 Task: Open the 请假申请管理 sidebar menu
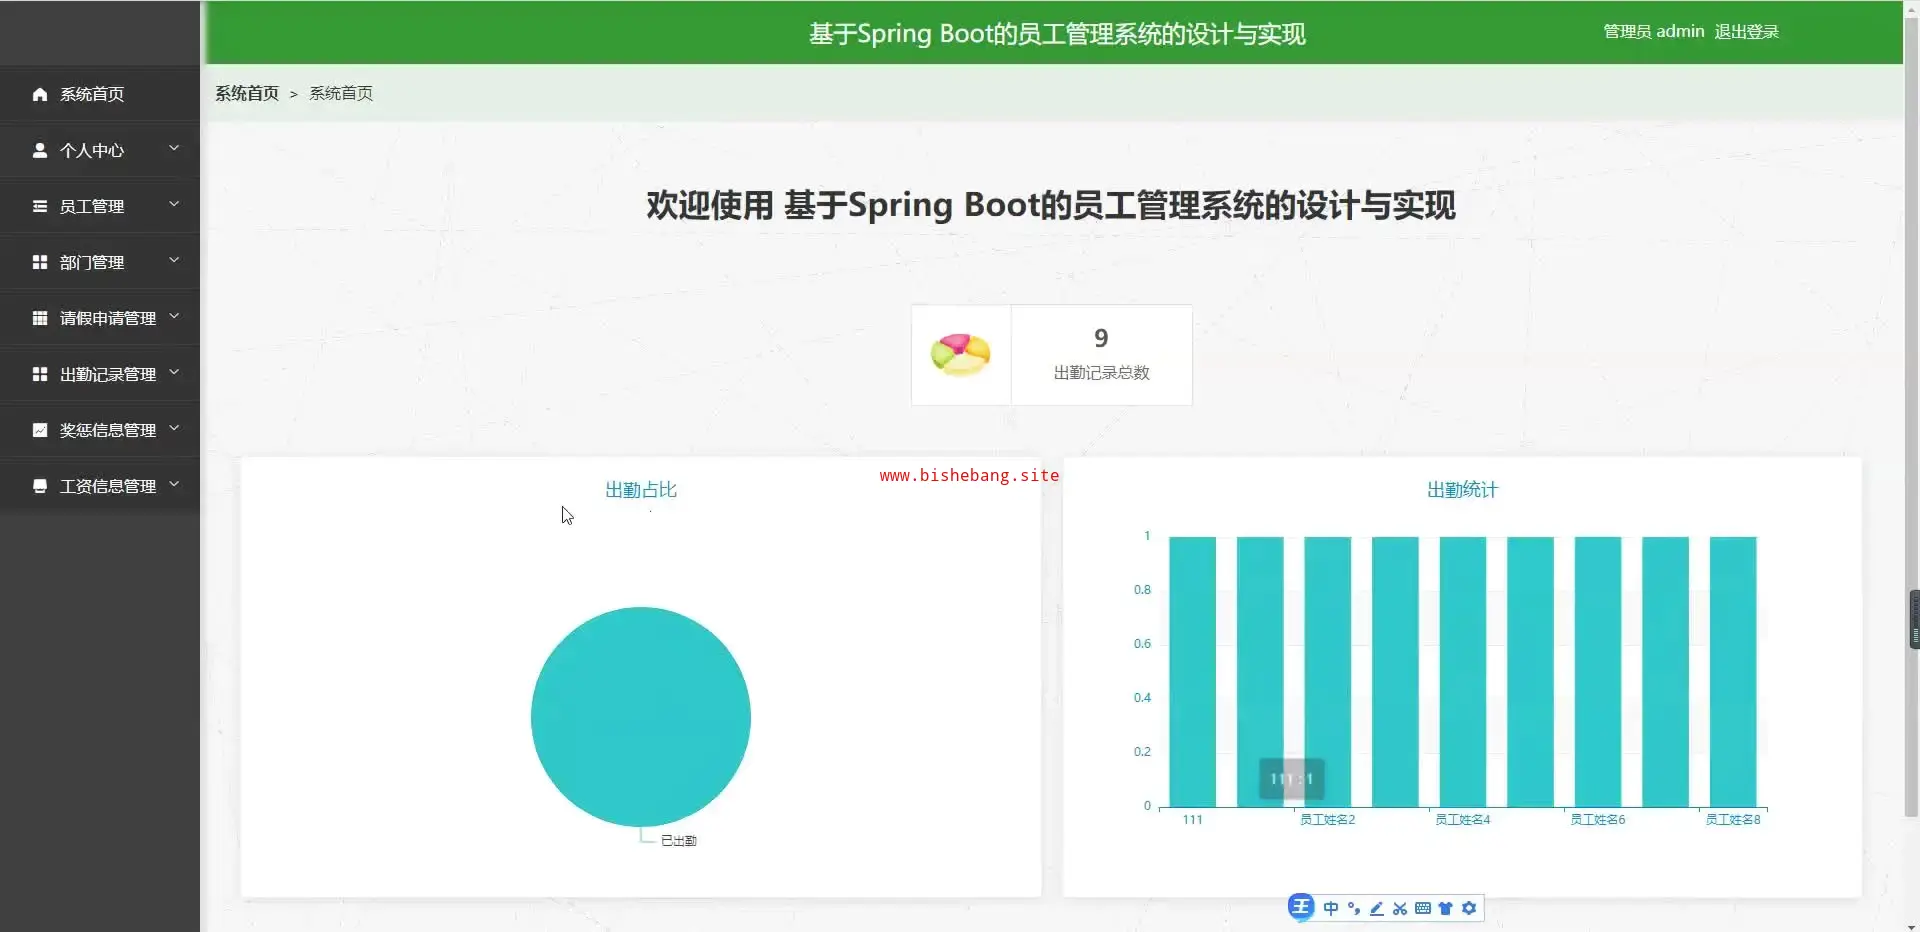click(x=100, y=318)
